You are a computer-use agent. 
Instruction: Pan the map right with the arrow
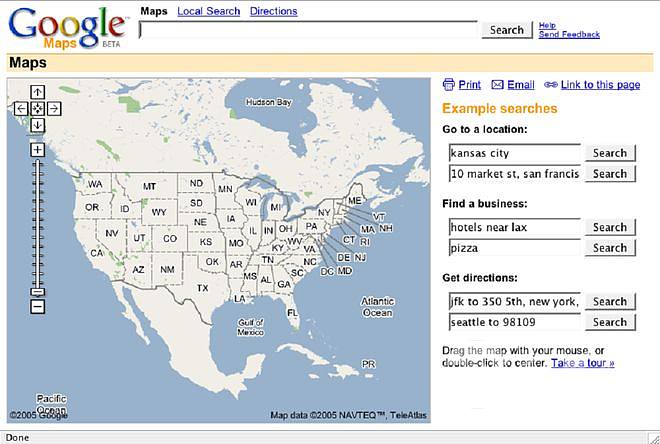(54, 109)
